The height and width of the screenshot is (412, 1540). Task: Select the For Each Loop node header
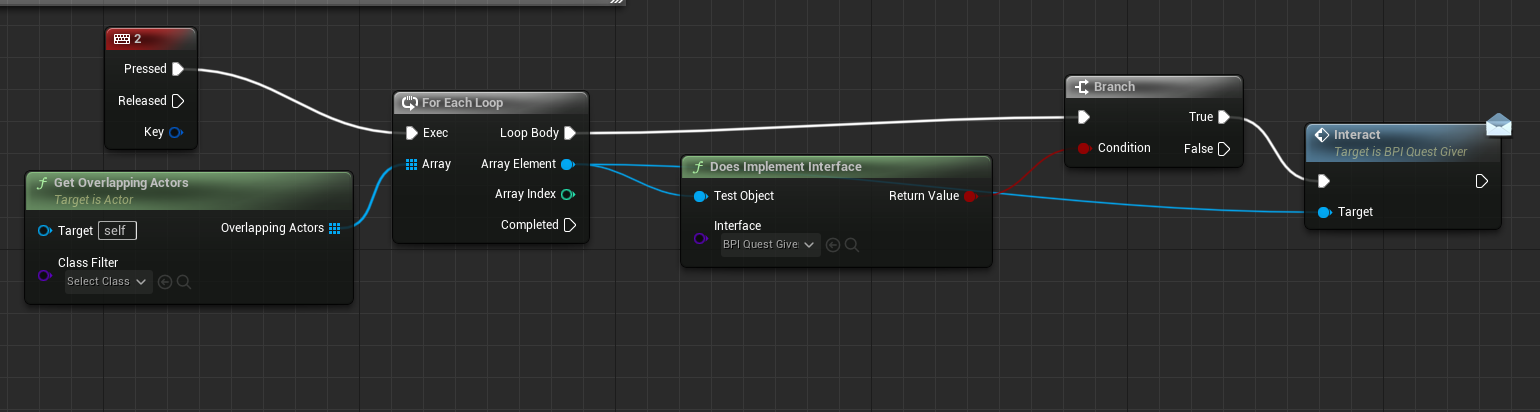(x=490, y=103)
